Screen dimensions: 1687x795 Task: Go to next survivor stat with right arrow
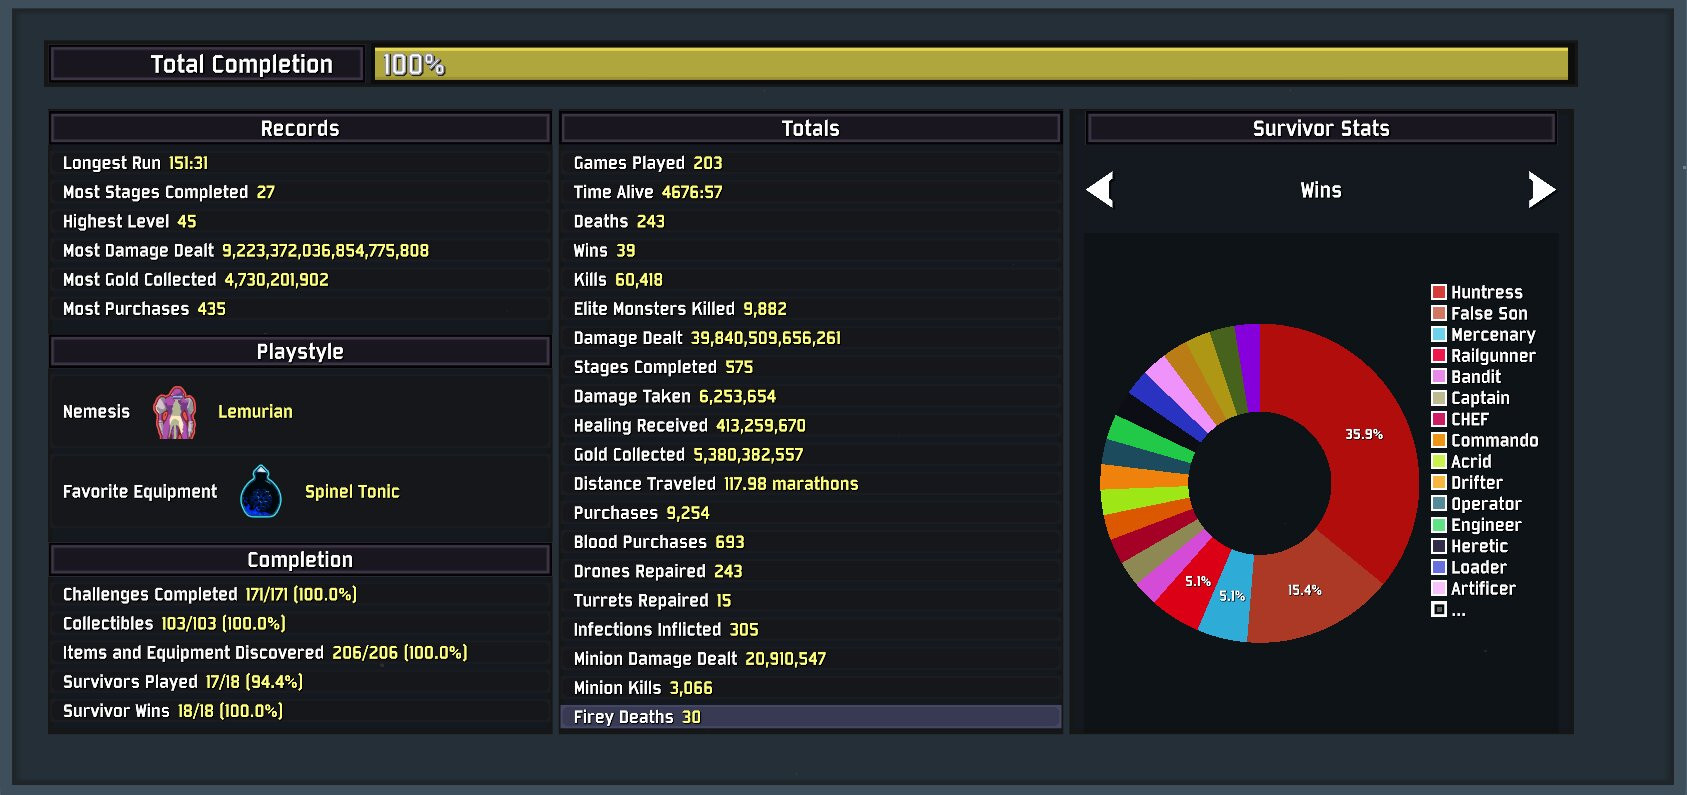point(1541,190)
